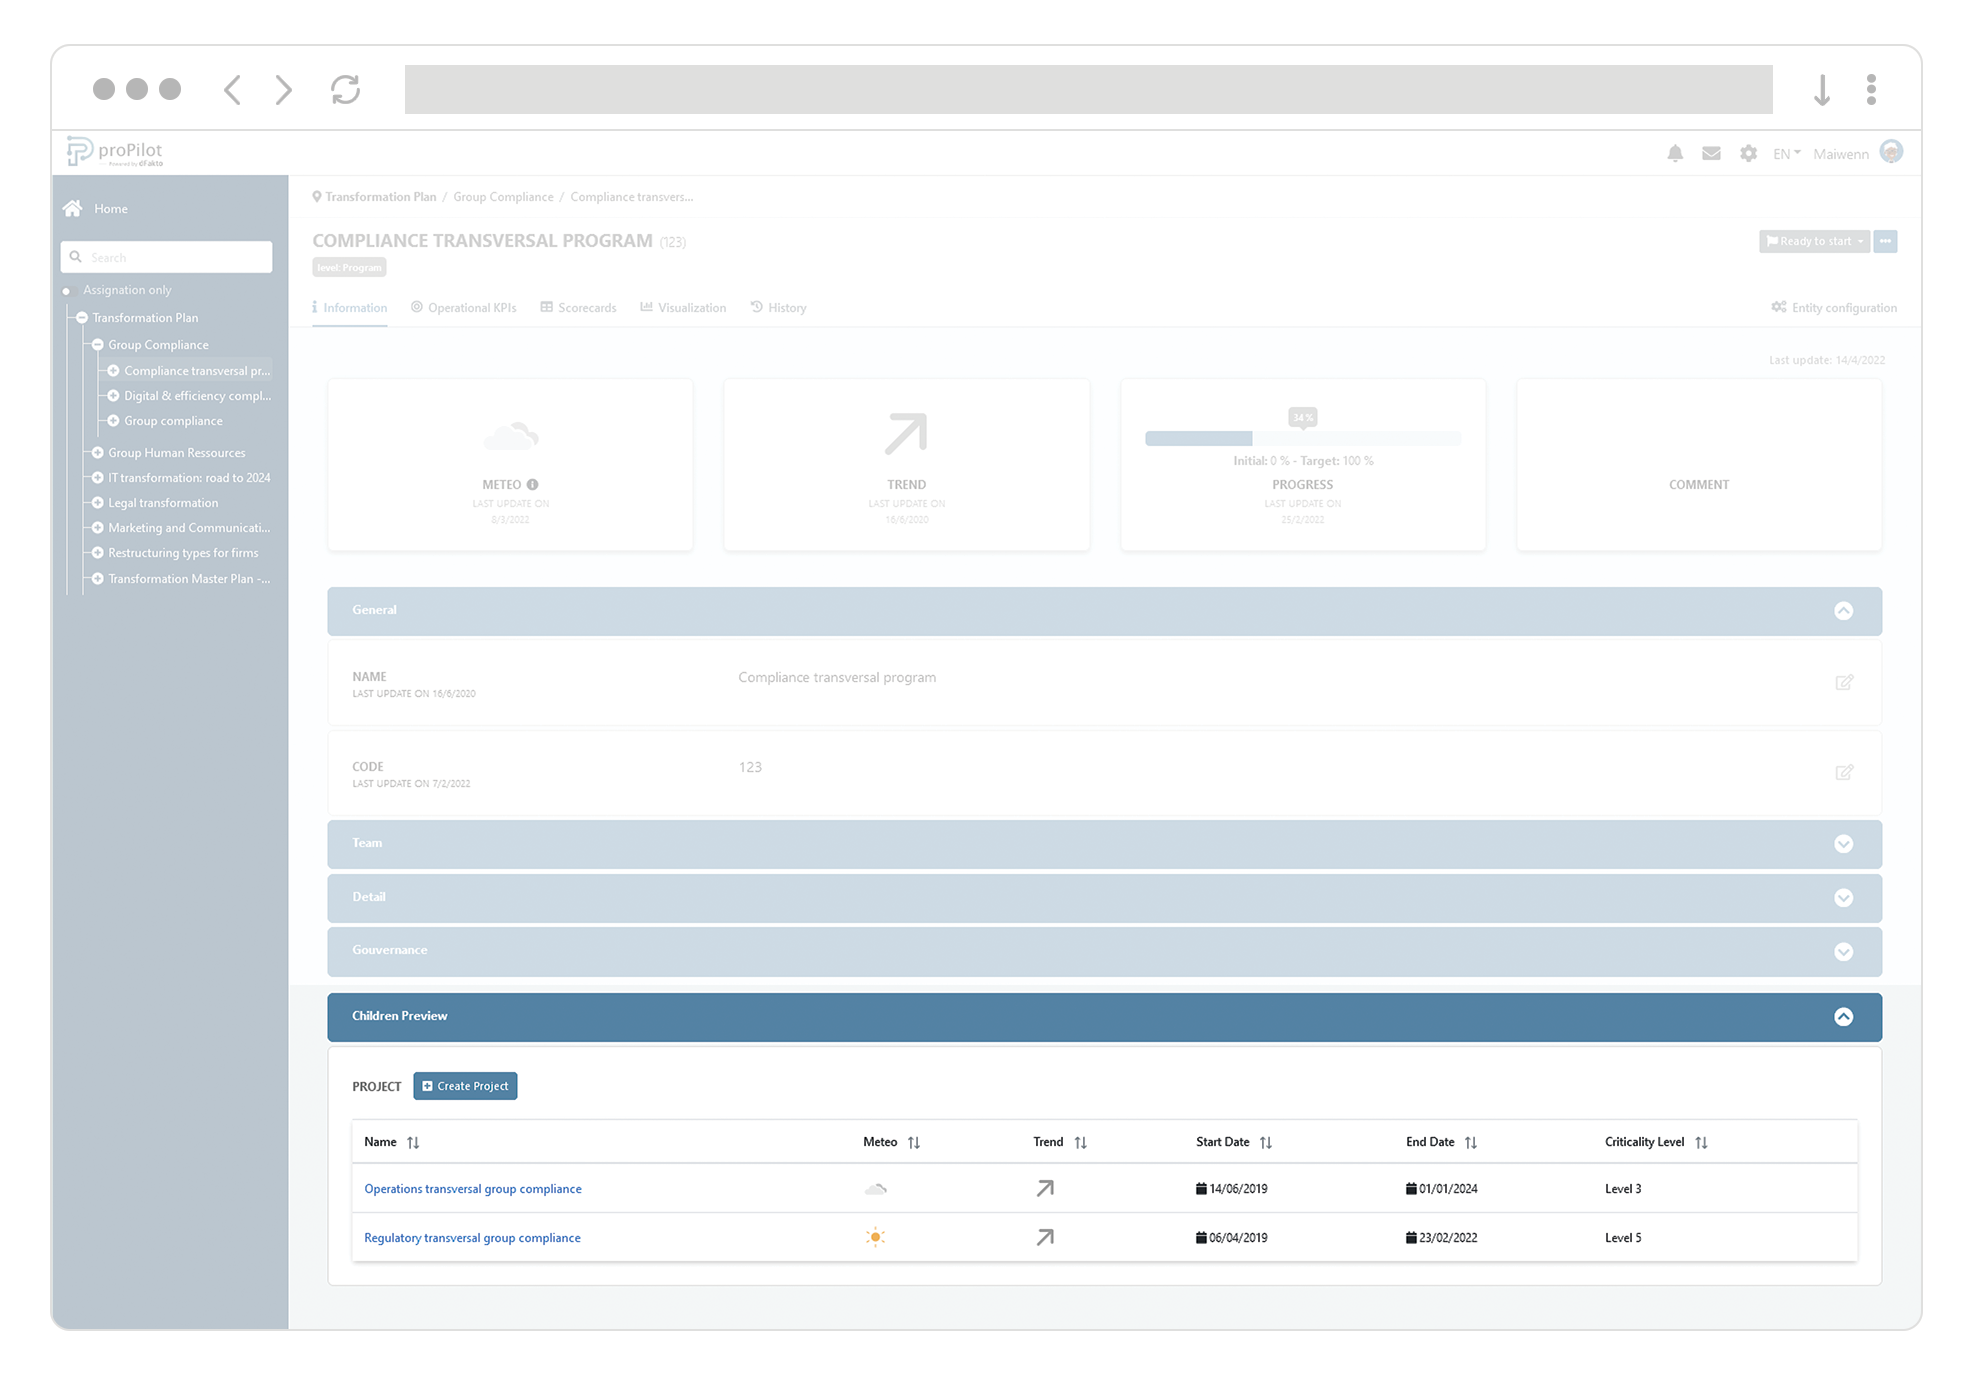Expand the Team section
Image resolution: width=1973 pixels, height=1384 pixels.
point(1843,843)
